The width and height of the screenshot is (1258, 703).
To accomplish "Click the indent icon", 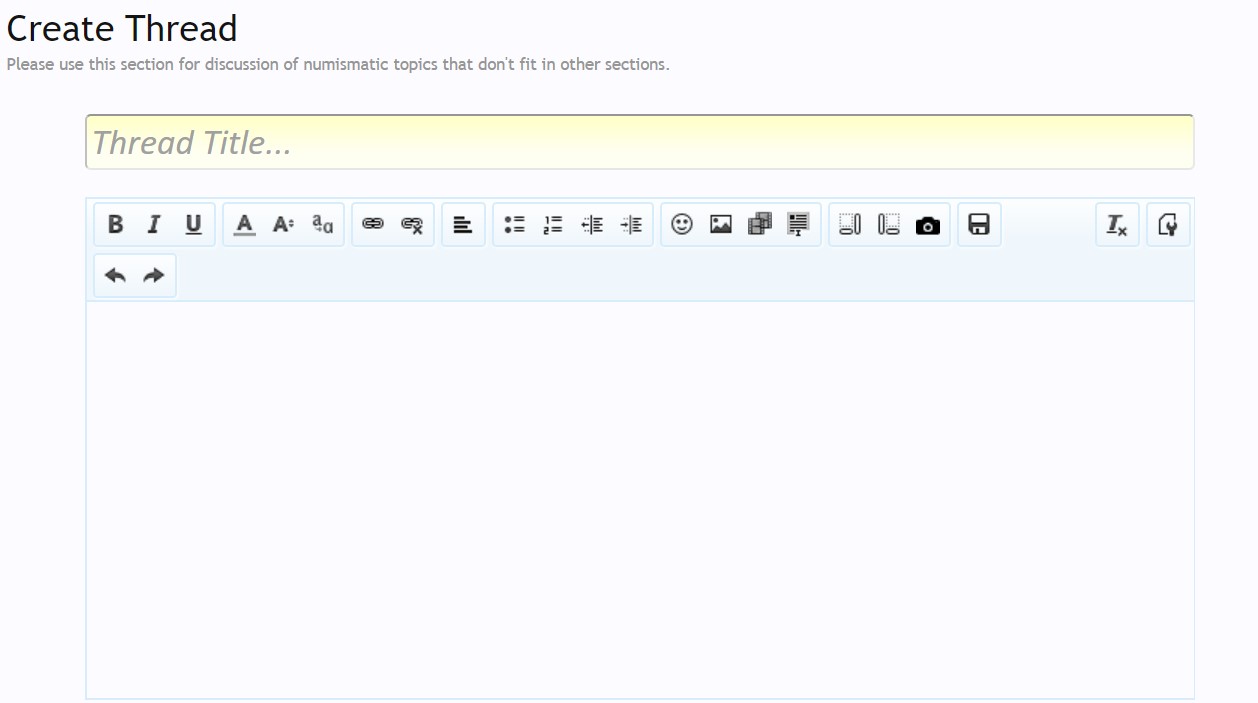I will [x=631, y=225].
